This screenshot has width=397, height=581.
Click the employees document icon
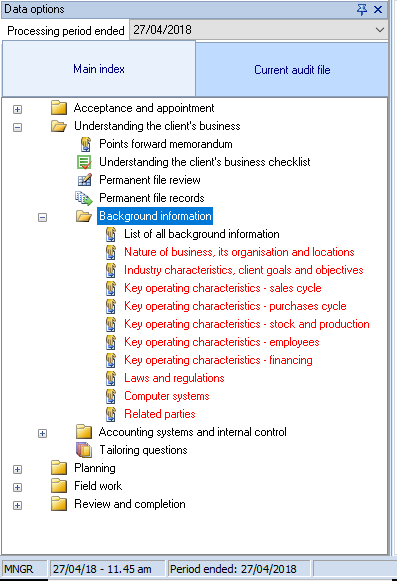point(111,342)
